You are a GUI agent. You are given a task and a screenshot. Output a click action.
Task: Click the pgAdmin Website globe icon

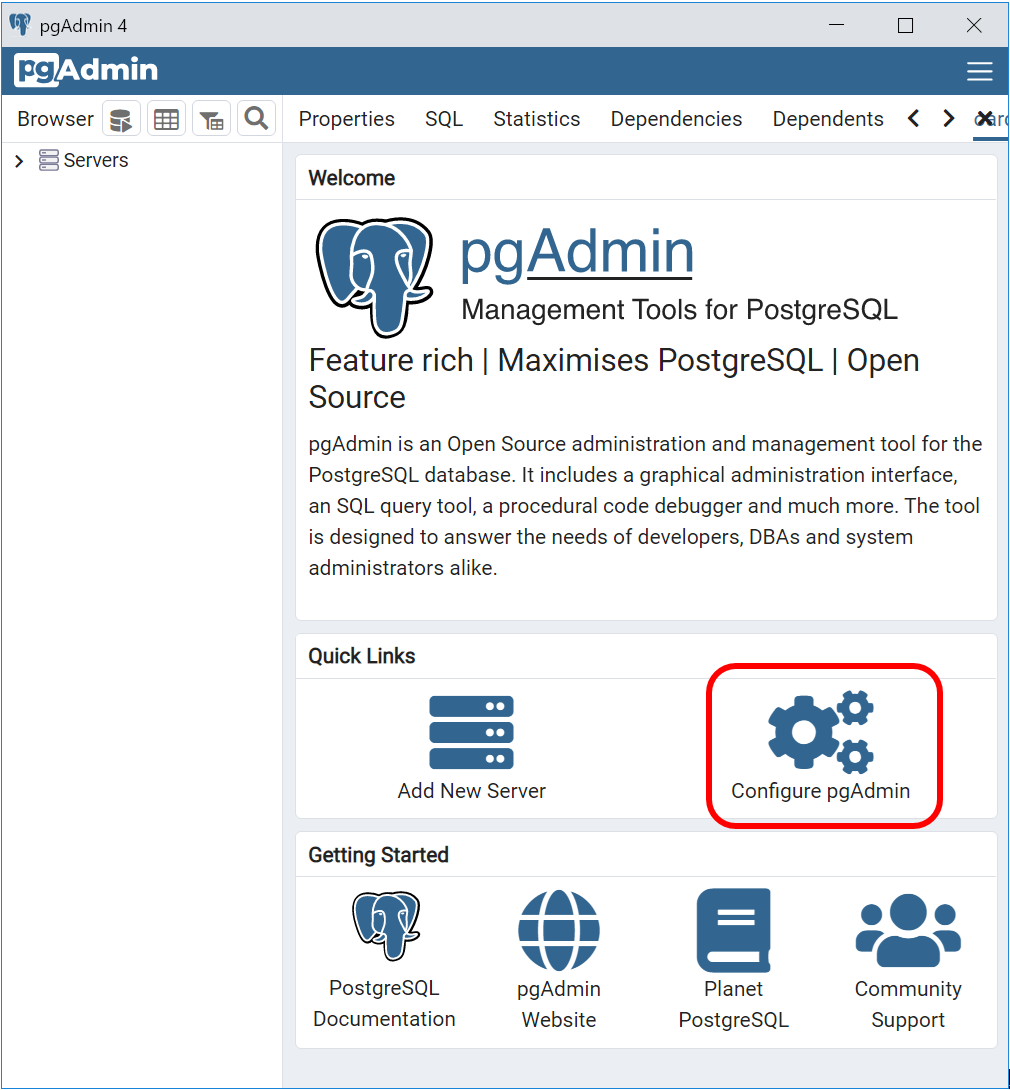click(x=559, y=930)
